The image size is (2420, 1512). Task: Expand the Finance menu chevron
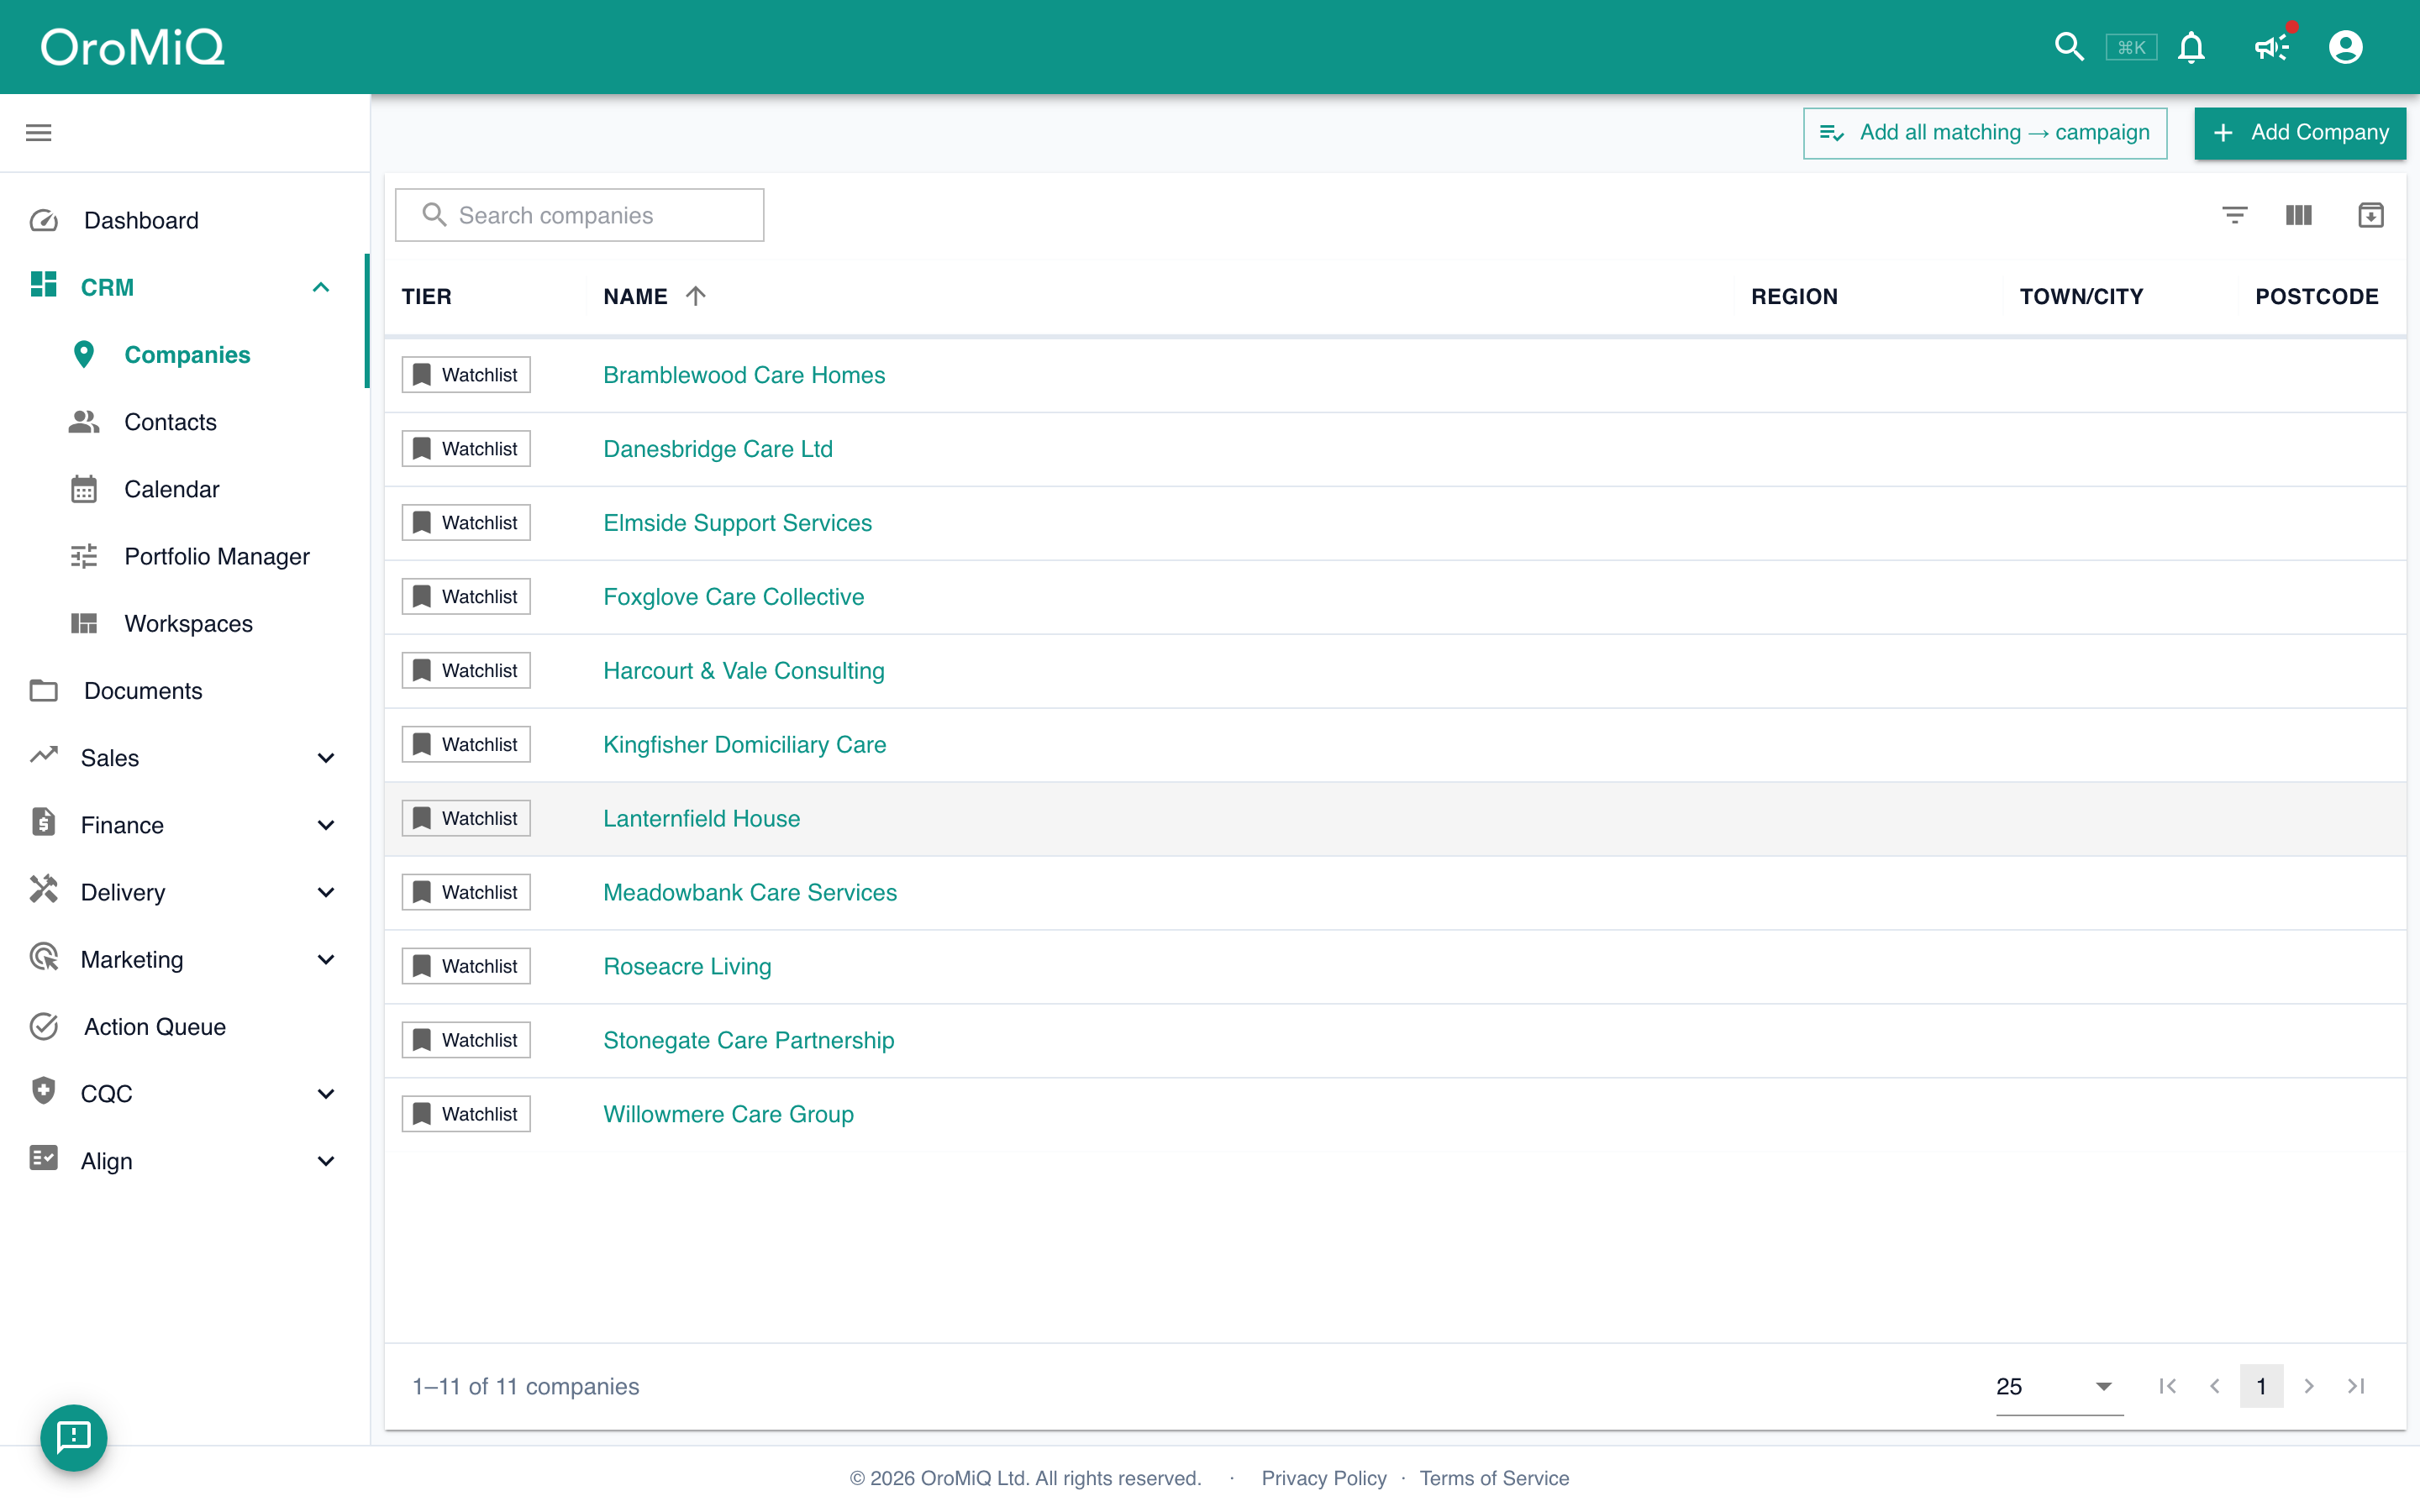pos(326,825)
